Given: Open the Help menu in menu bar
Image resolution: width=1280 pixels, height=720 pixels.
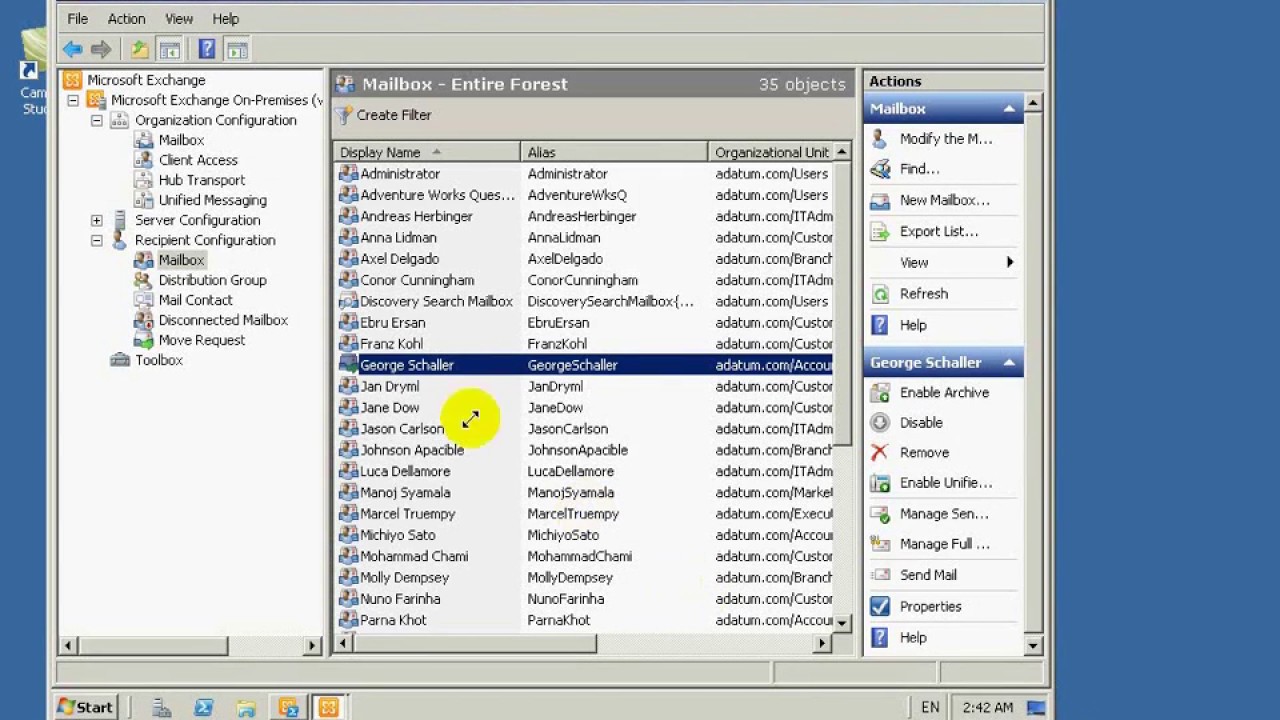Looking at the screenshot, I should 225,18.
